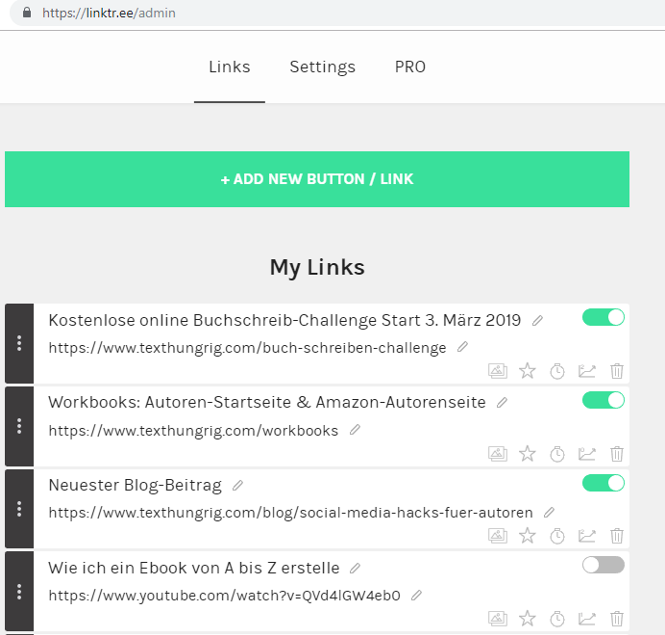Disable the Workbooks link toggle

click(603, 400)
